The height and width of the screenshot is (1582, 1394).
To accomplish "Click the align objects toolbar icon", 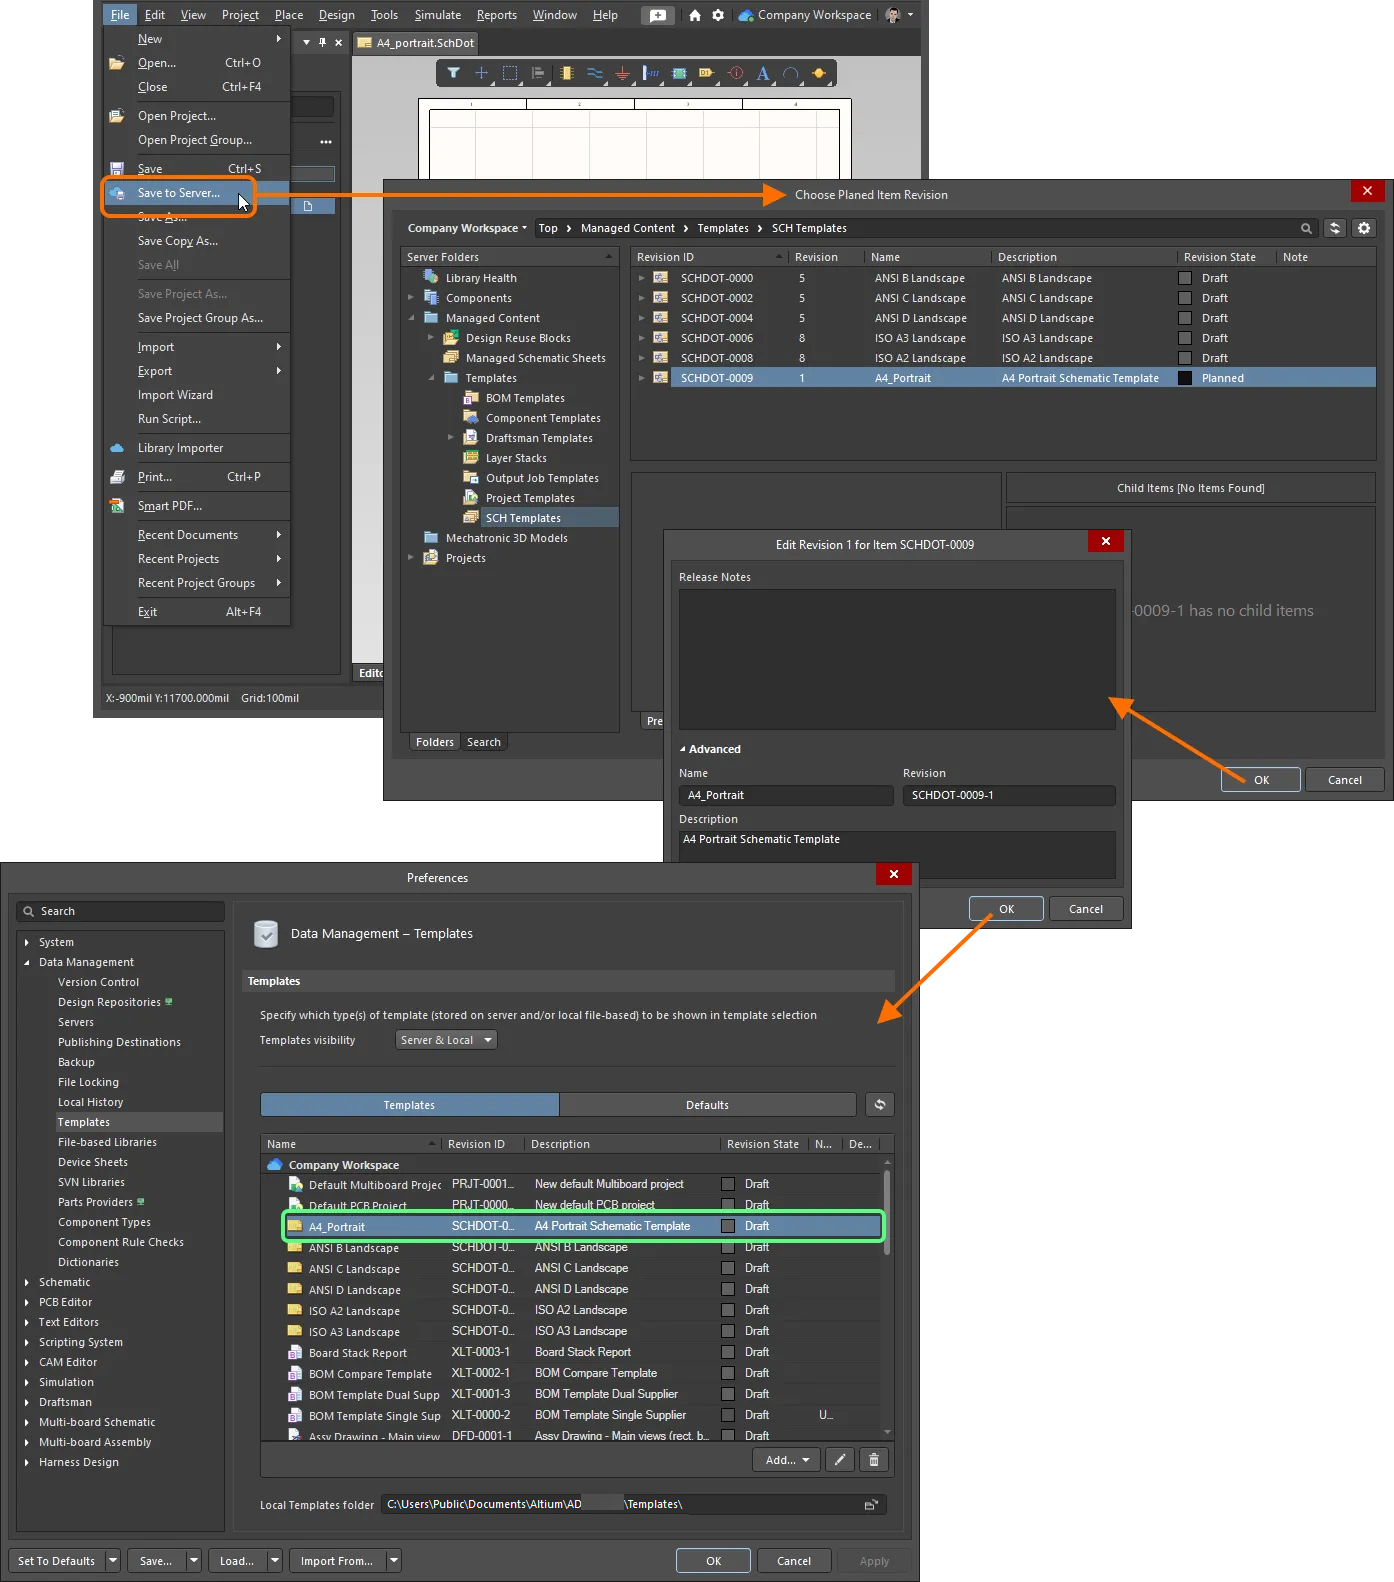I will coord(538,73).
